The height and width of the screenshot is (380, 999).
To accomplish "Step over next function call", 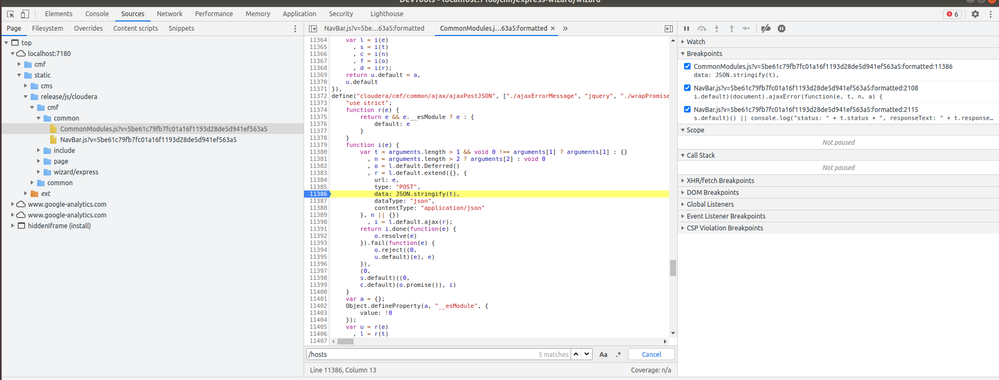I will coord(701,29).
